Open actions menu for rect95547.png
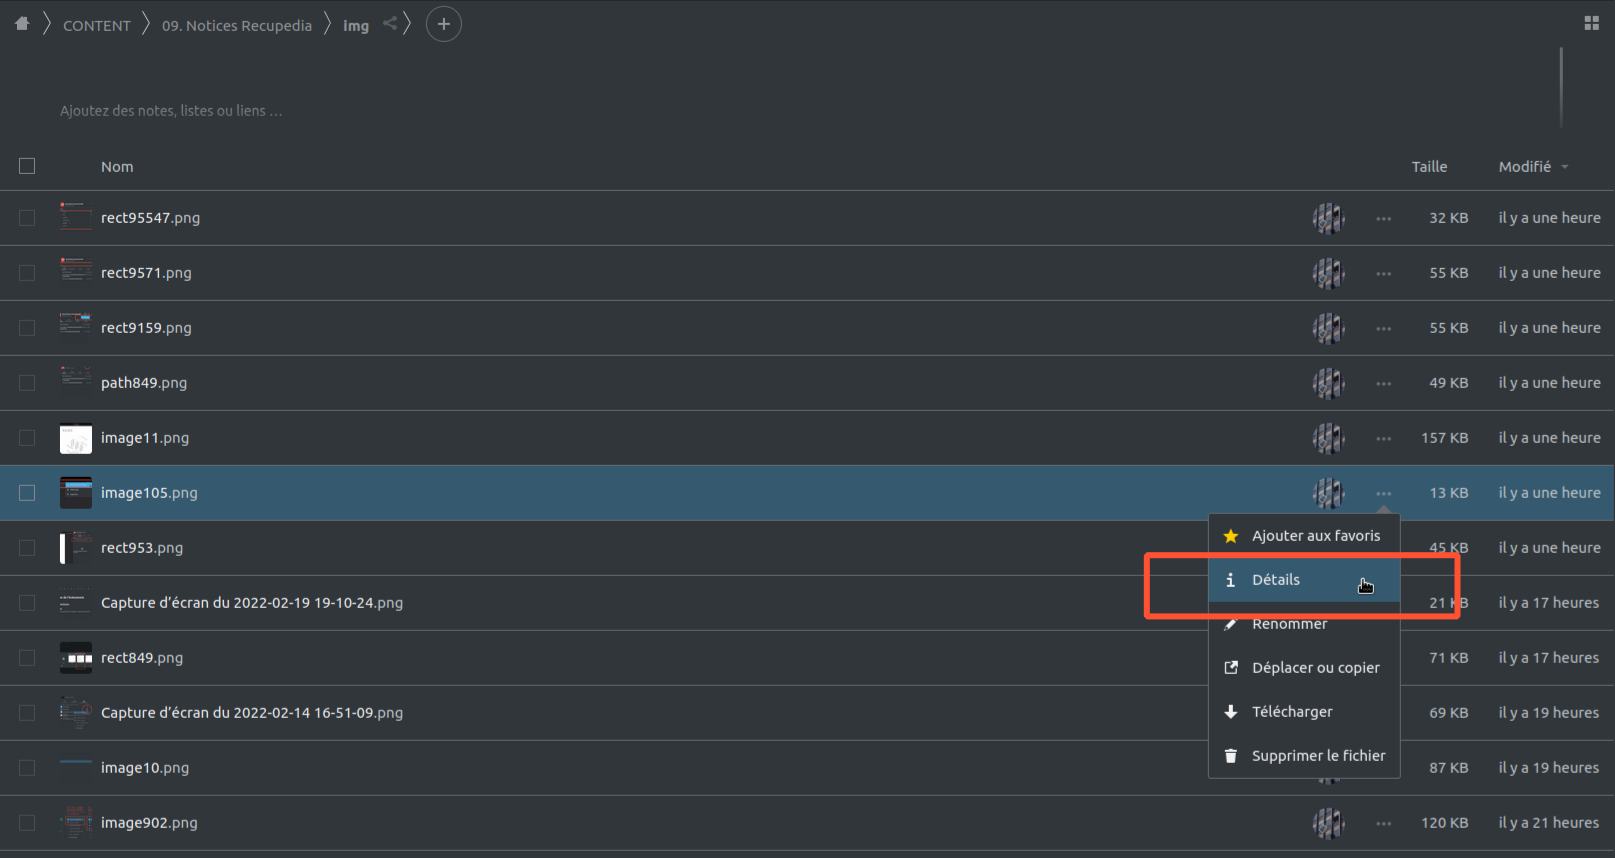The image size is (1615, 858). [x=1383, y=218]
